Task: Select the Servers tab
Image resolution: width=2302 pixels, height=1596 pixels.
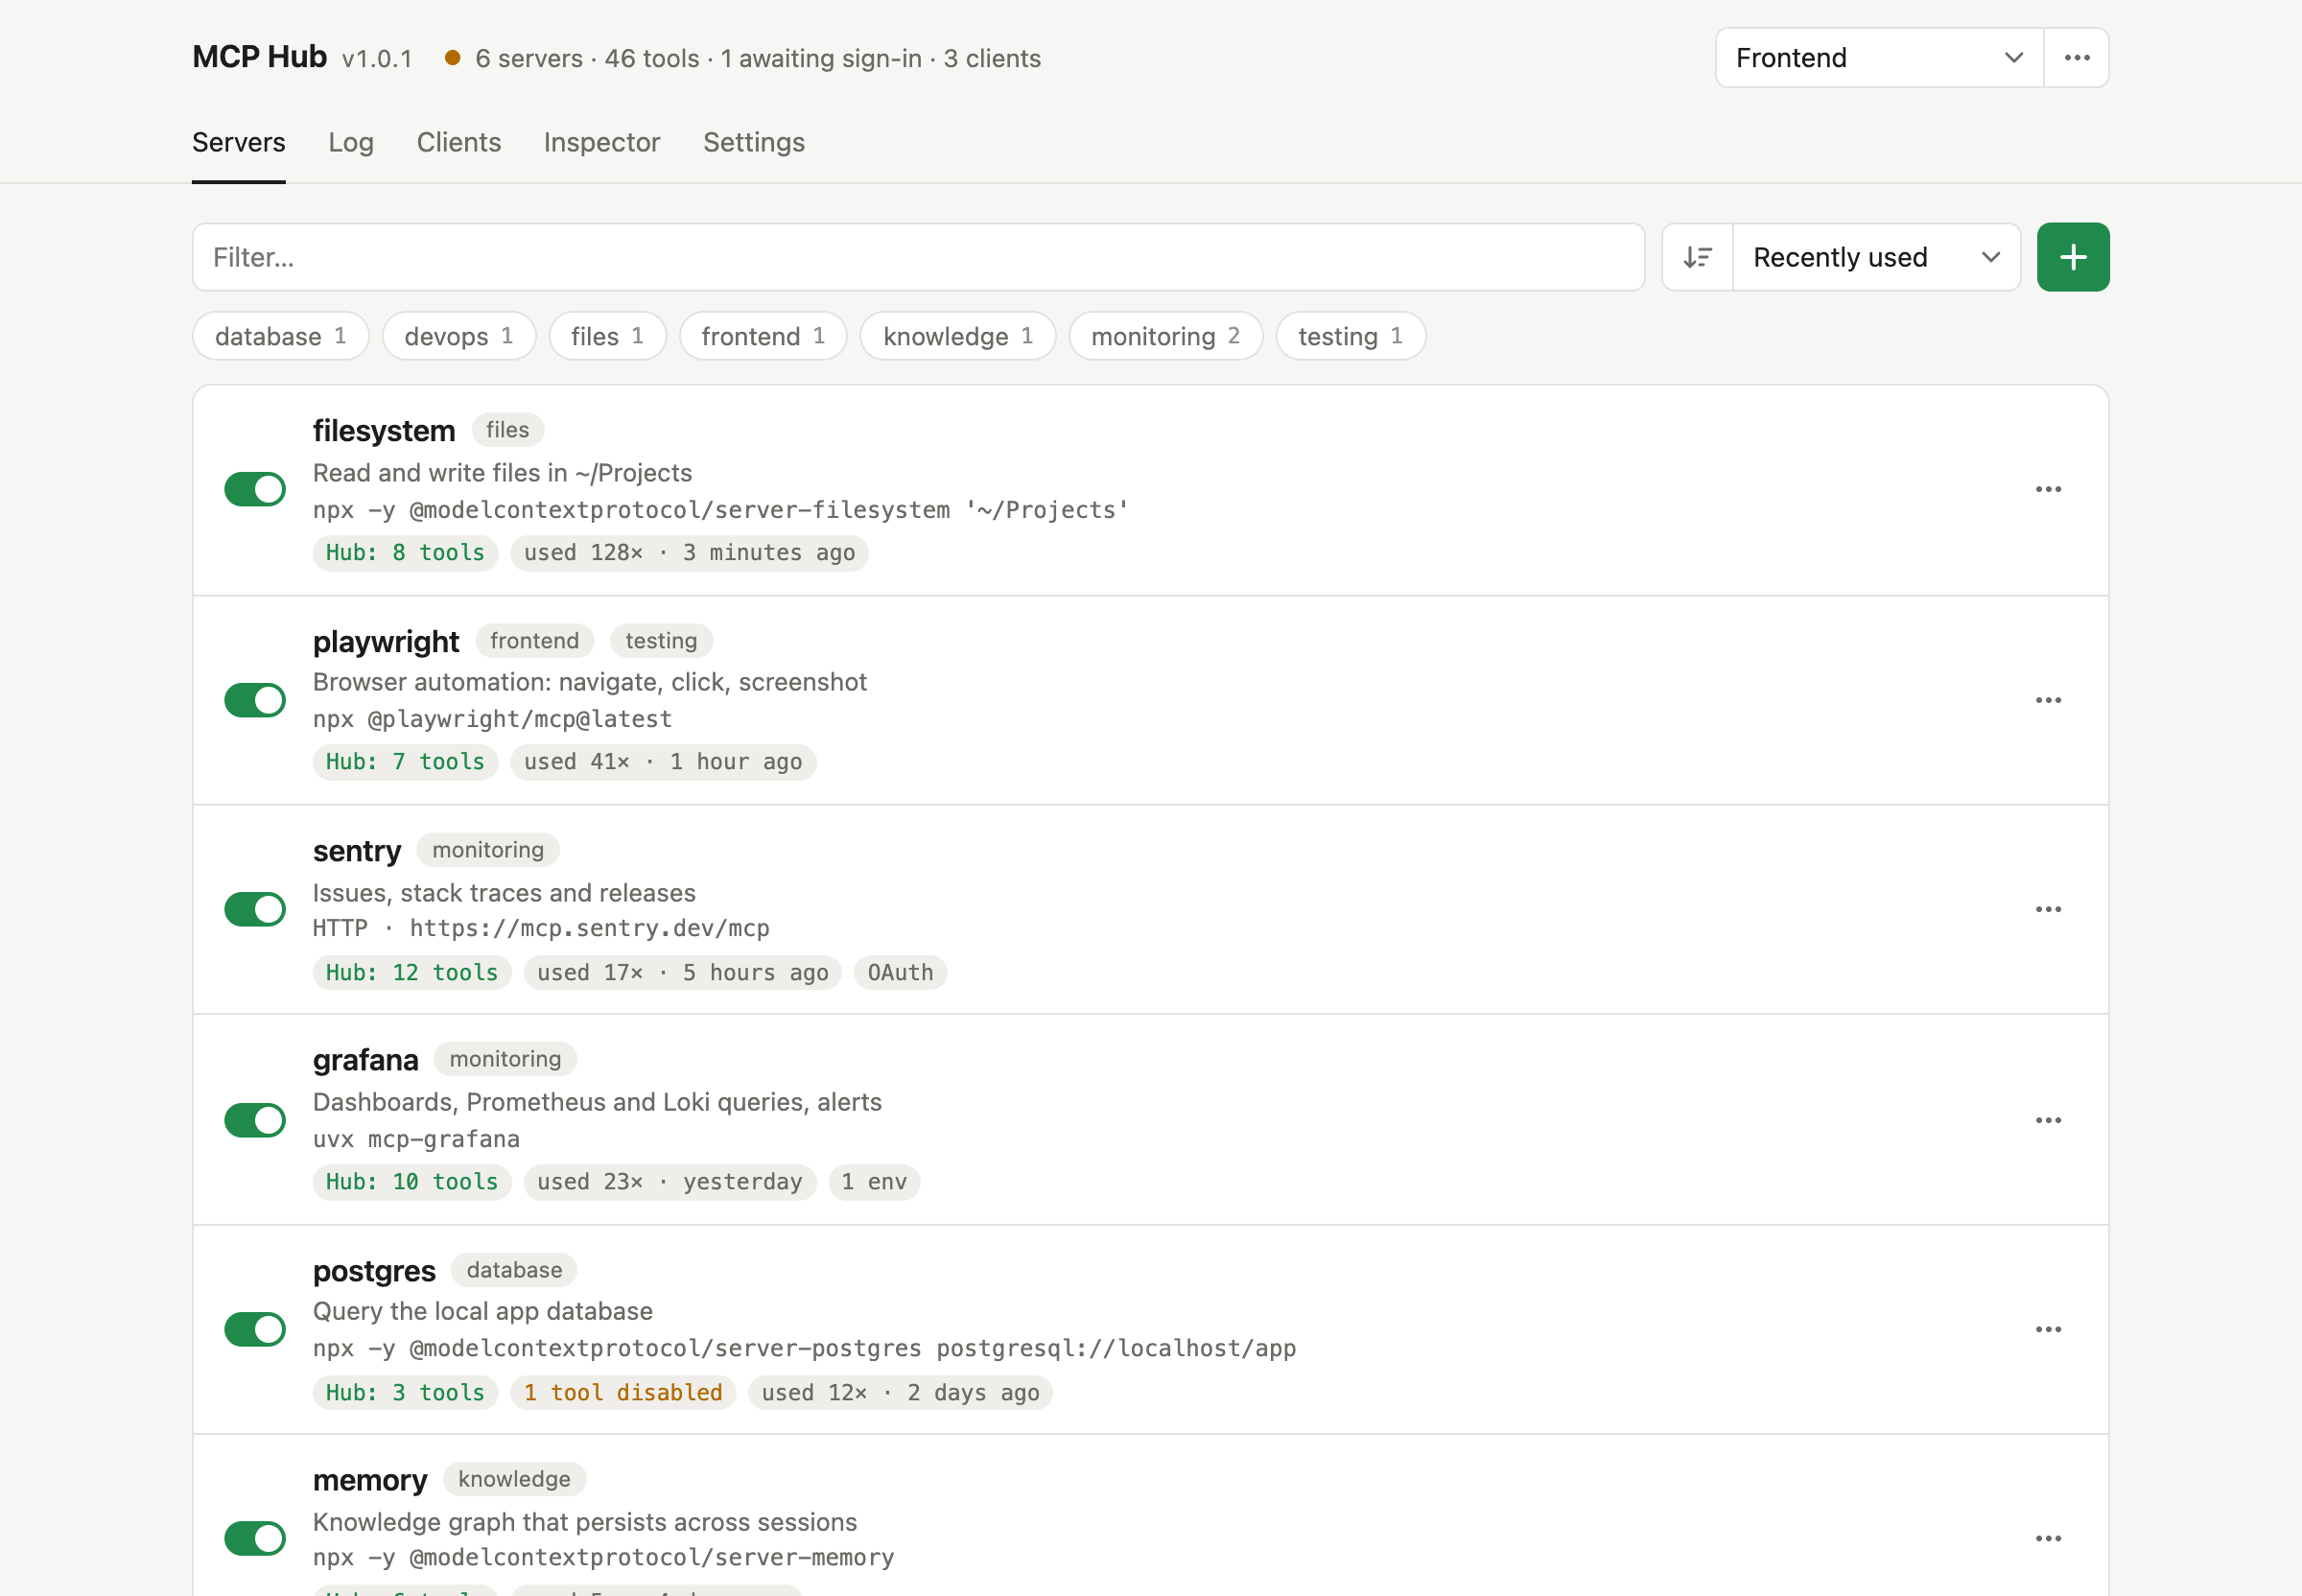Action: 239,142
